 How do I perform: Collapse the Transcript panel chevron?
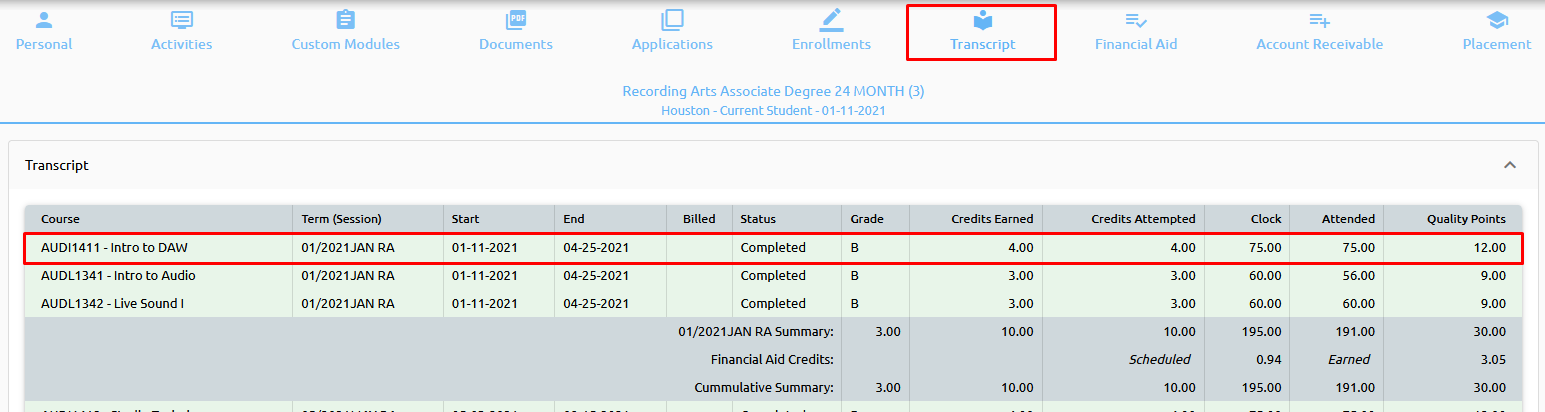pyautogui.click(x=1510, y=165)
